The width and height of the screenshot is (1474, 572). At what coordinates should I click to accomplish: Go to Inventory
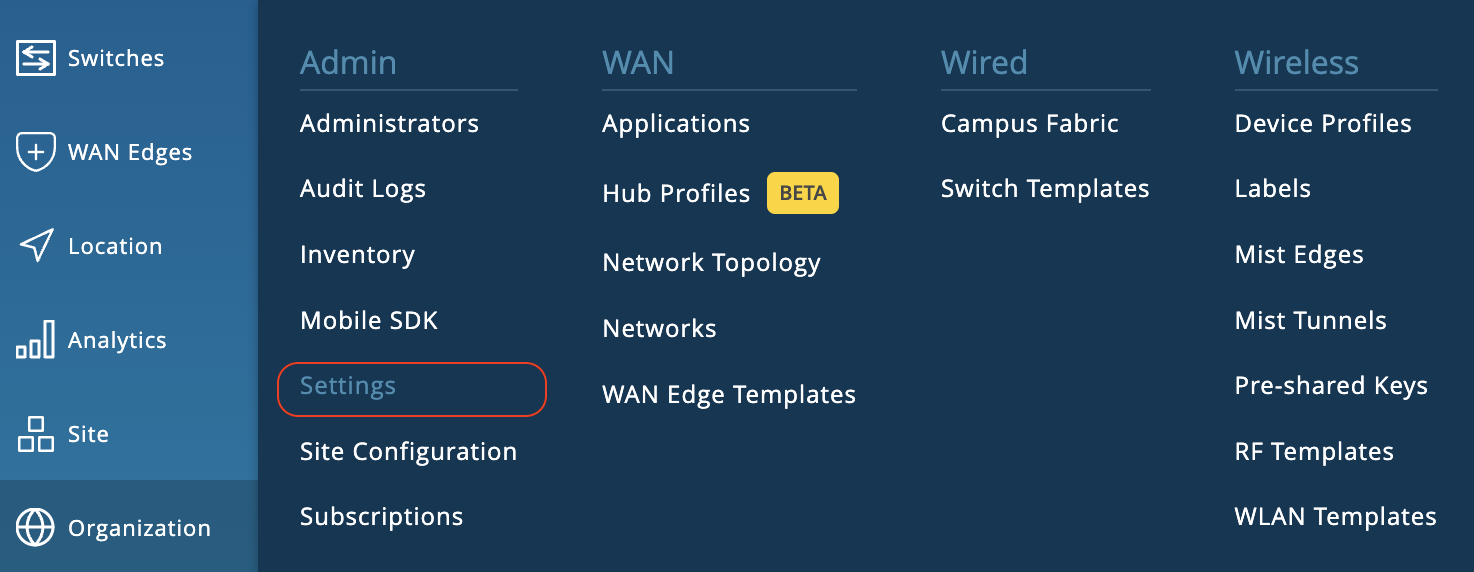[357, 255]
